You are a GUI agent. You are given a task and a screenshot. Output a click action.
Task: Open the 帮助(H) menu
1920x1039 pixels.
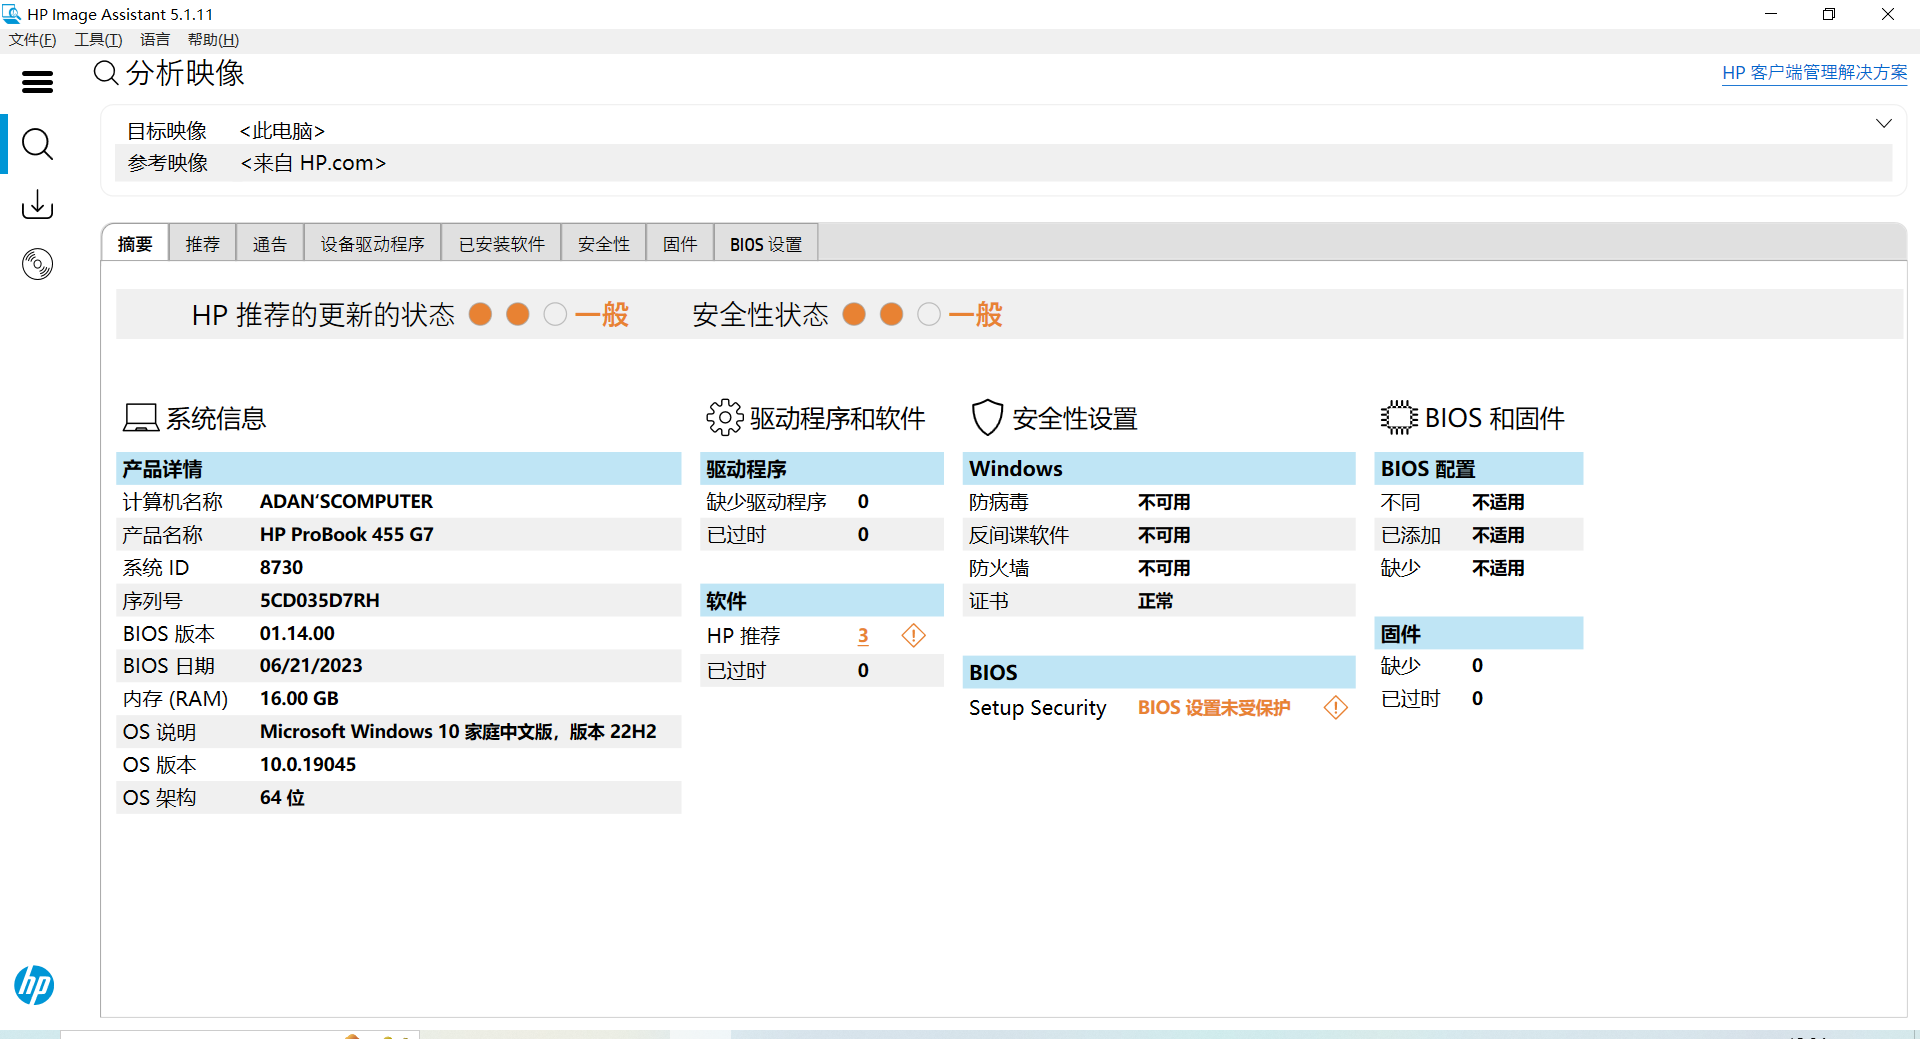click(213, 40)
